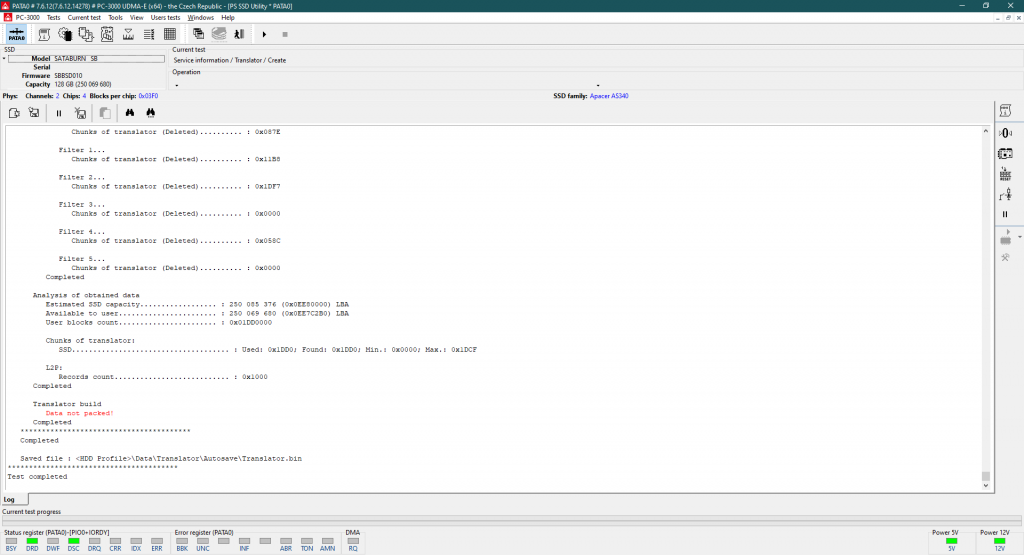
Task: Click the sector grid map toolbar icon
Action: 170,34
